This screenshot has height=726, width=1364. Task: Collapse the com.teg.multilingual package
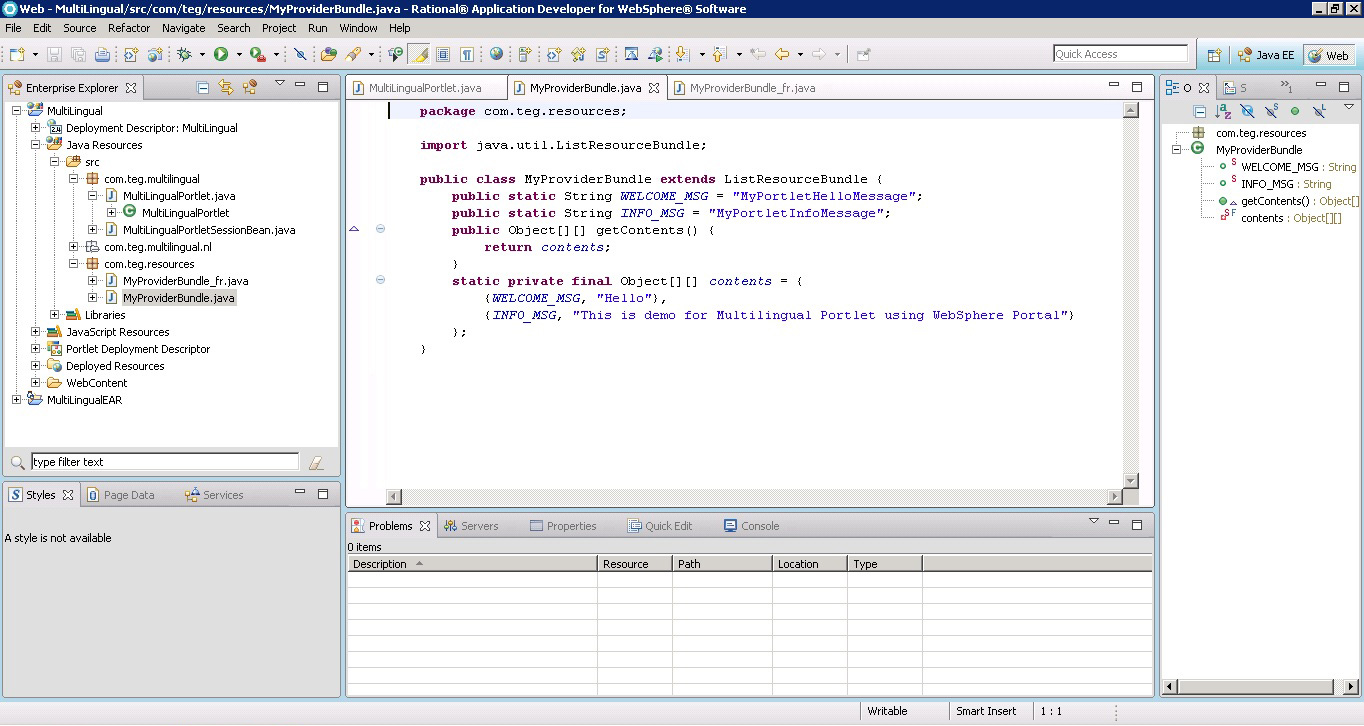[74, 179]
